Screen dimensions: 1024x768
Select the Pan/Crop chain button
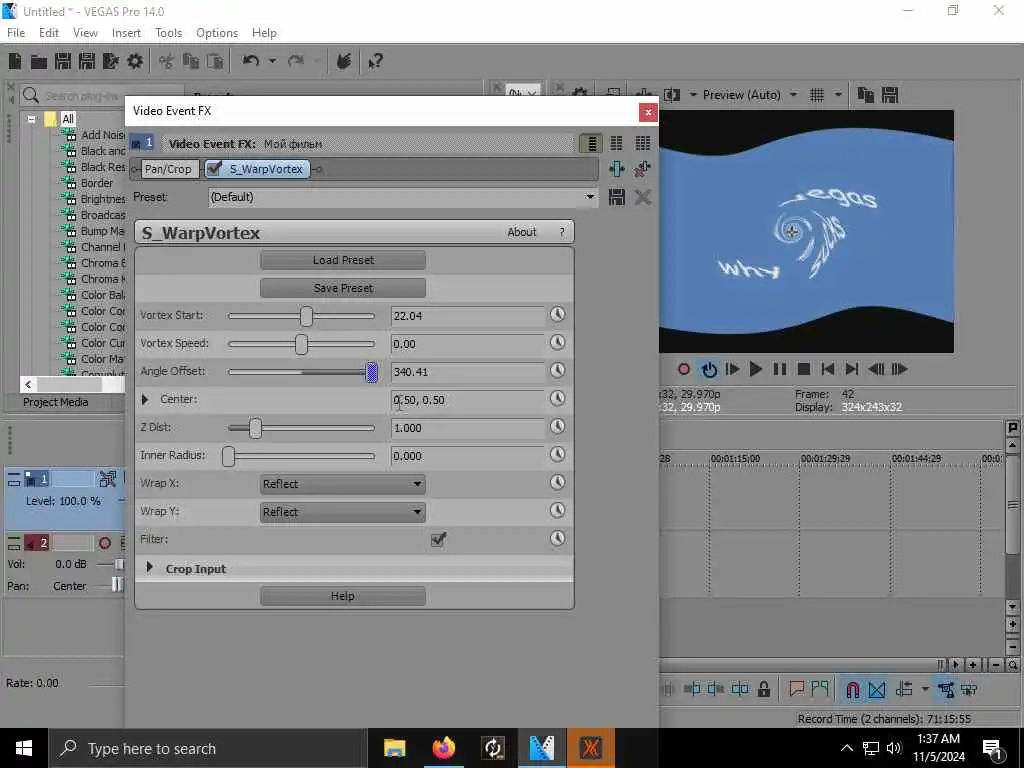pyautogui.click(x=168, y=169)
